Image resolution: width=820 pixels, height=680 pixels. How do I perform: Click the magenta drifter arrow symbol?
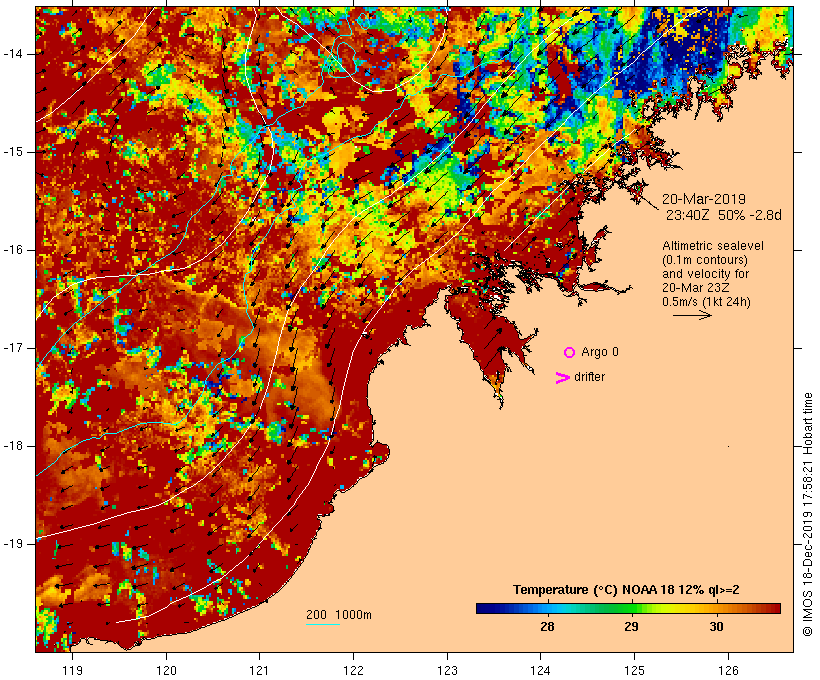563,378
